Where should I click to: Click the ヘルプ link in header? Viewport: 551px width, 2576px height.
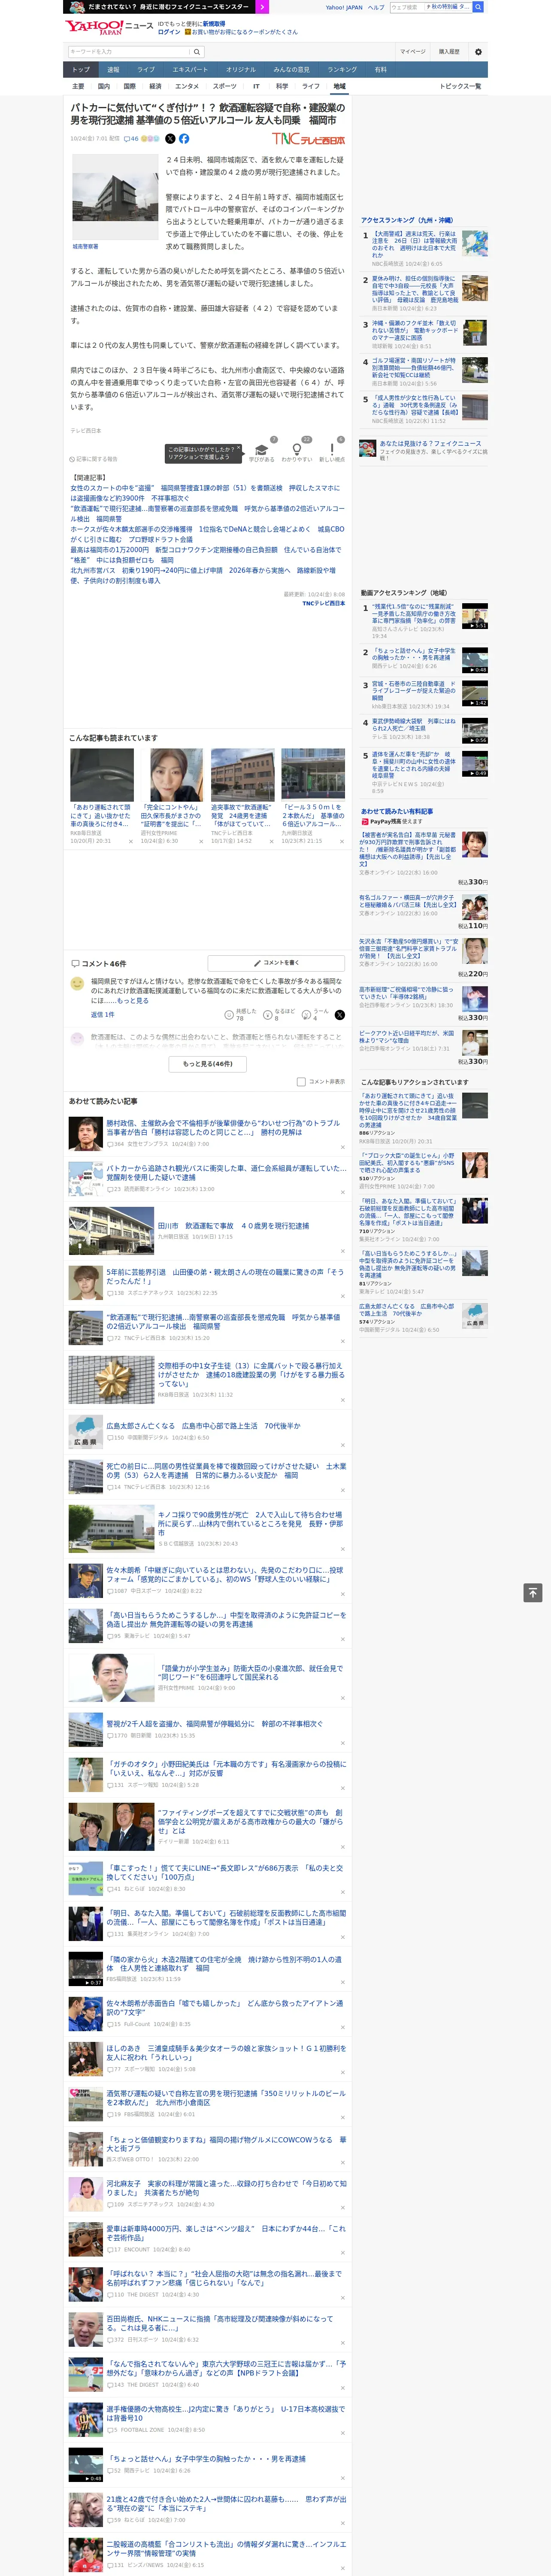pyautogui.click(x=376, y=7)
